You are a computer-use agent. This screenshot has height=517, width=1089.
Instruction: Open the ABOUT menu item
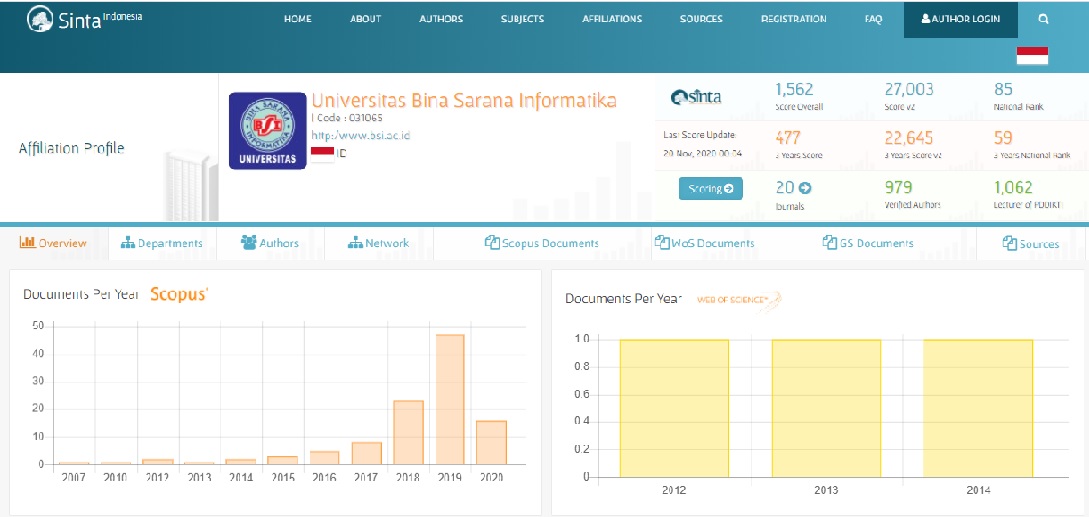365,19
